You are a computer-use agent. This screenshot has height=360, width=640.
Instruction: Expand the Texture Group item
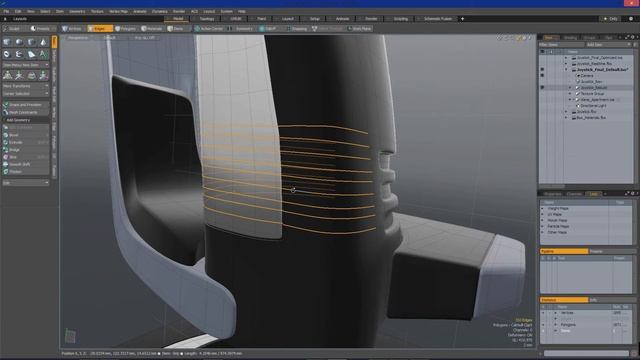570,93
